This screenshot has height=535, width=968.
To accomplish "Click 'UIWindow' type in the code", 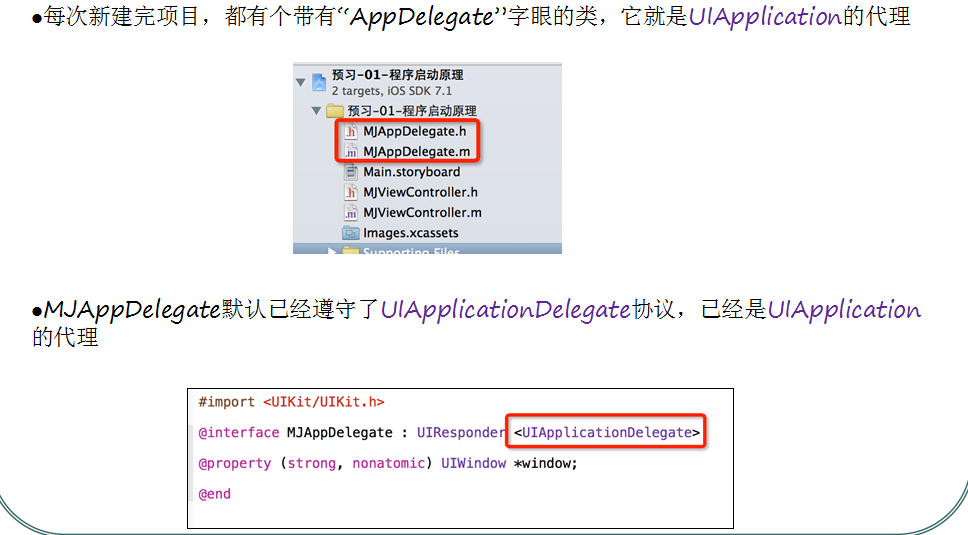I will (x=474, y=463).
